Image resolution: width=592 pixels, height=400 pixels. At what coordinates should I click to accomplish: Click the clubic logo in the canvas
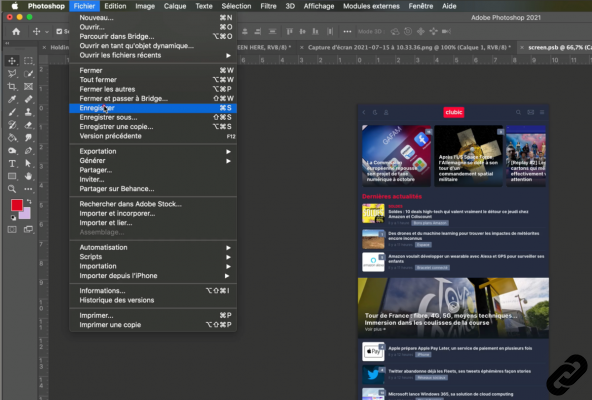point(453,112)
